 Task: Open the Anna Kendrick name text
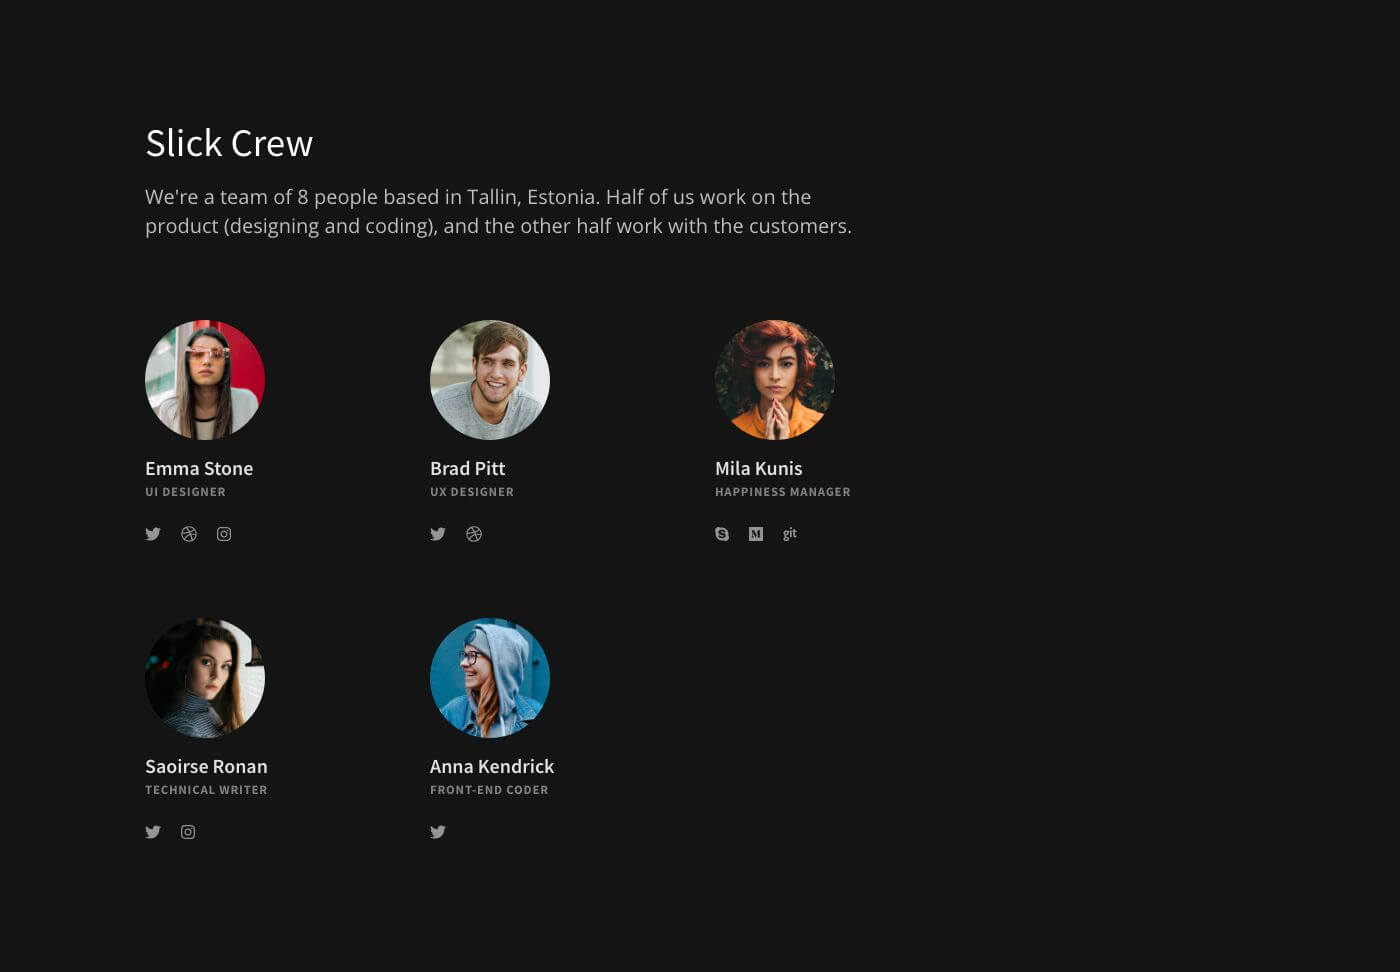491,766
